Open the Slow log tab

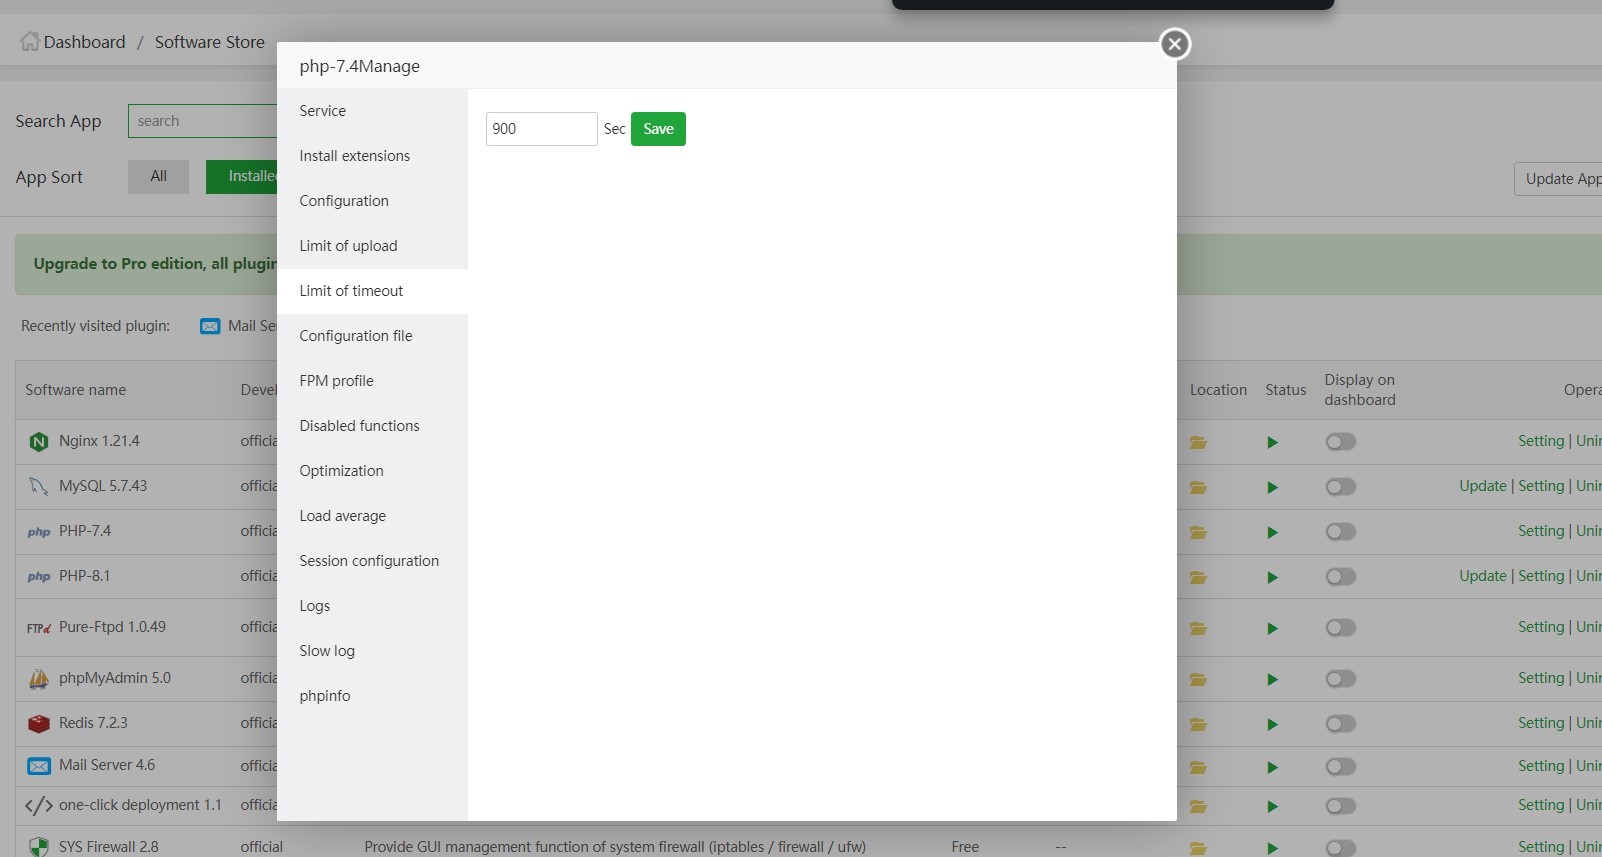pos(372,651)
